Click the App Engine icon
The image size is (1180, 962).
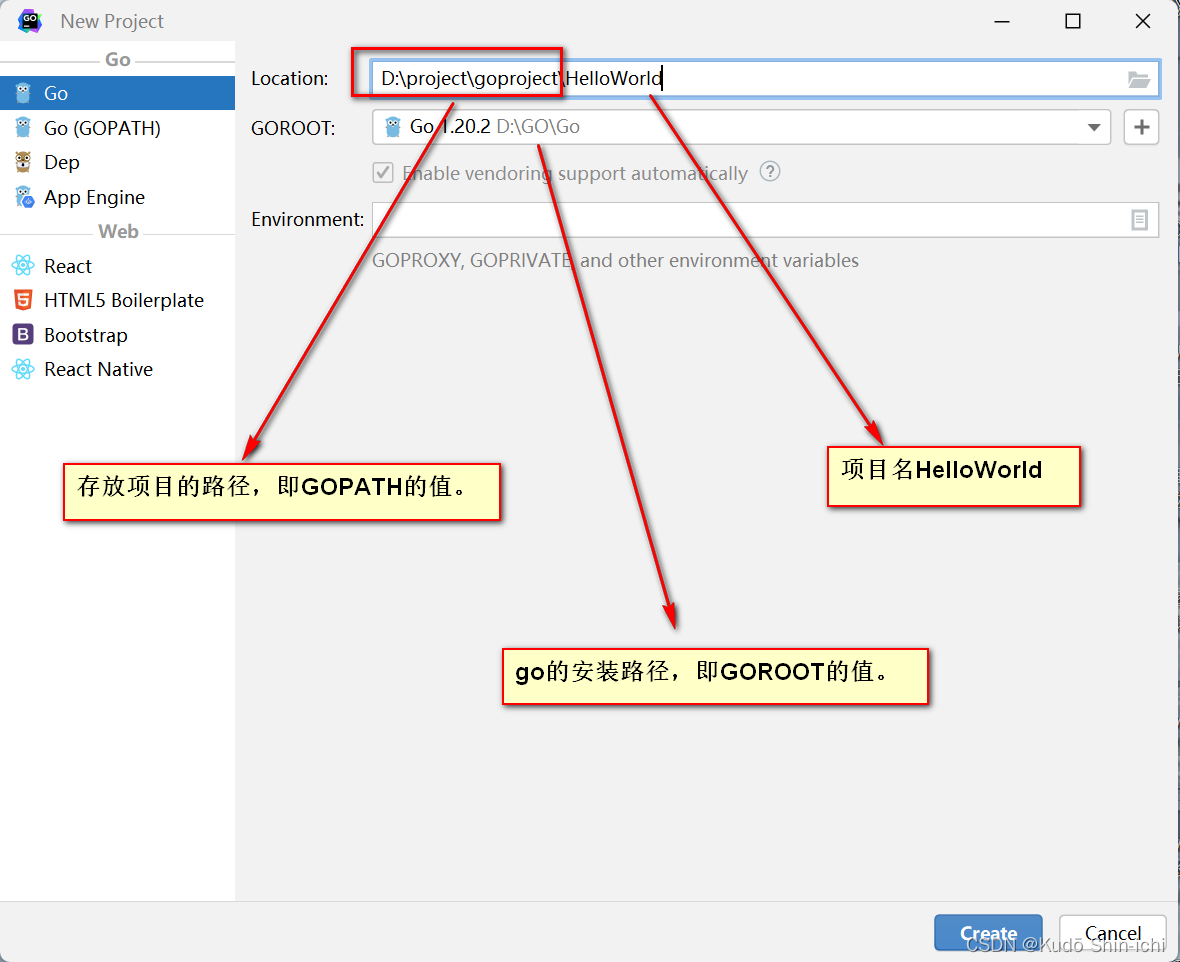[24, 197]
